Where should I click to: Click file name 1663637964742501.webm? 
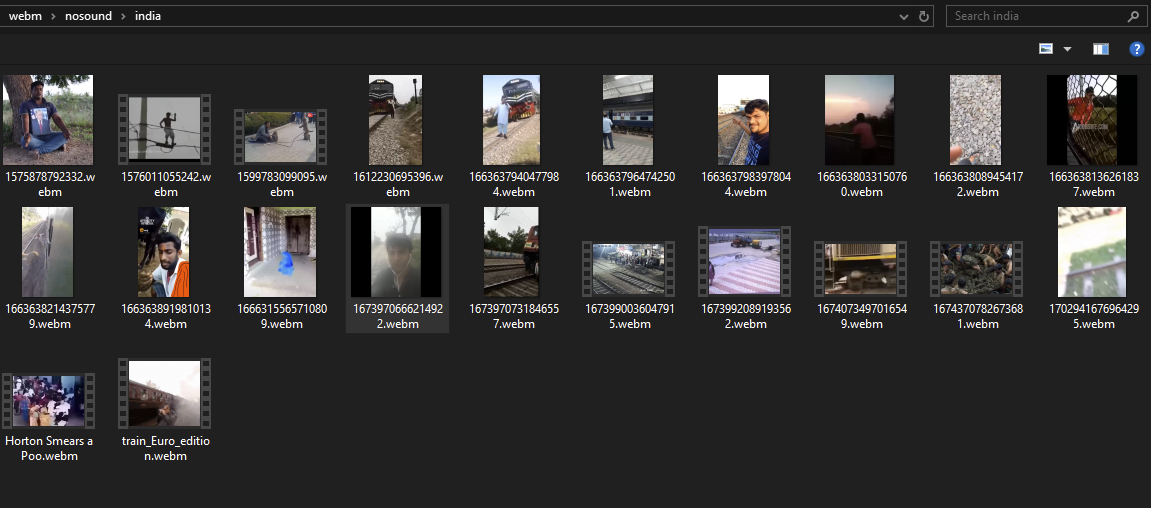click(x=628, y=185)
